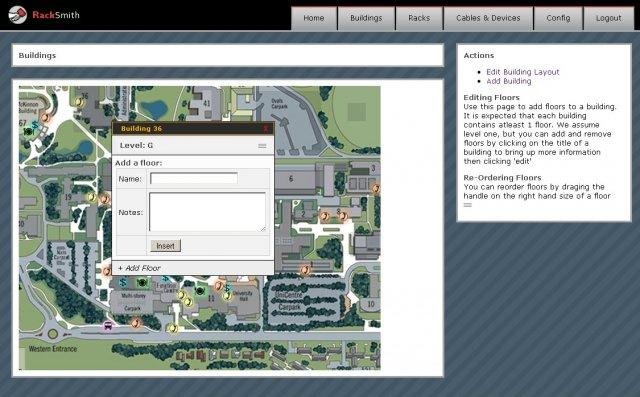Click the yellow marker near Western Entrance road
The image size is (640, 397).
[x=173, y=328]
